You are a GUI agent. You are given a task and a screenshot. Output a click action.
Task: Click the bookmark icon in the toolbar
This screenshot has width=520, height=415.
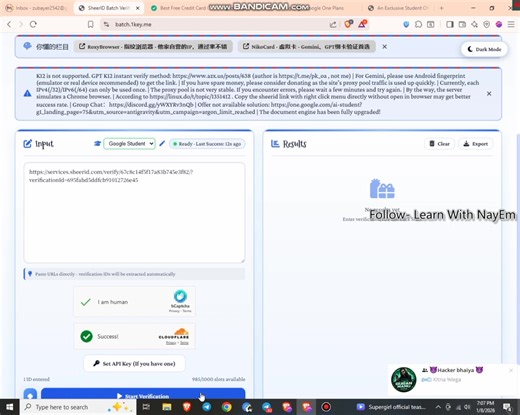pos(90,24)
